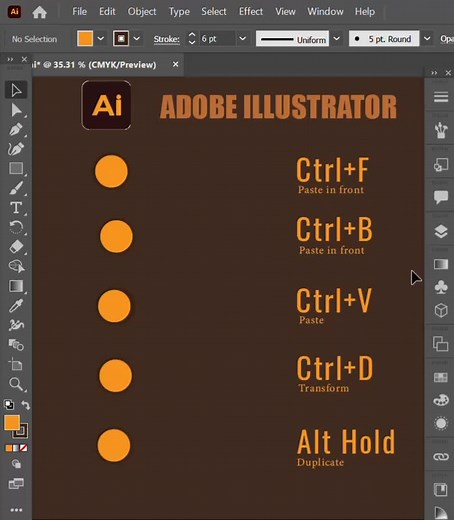Select the Curvature tool
This screenshot has width=454, height=520.
16,149
